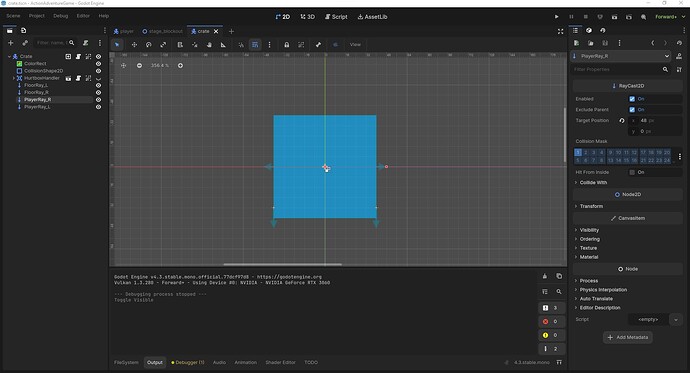Select the ColorRect node in scene tree

point(35,64)
